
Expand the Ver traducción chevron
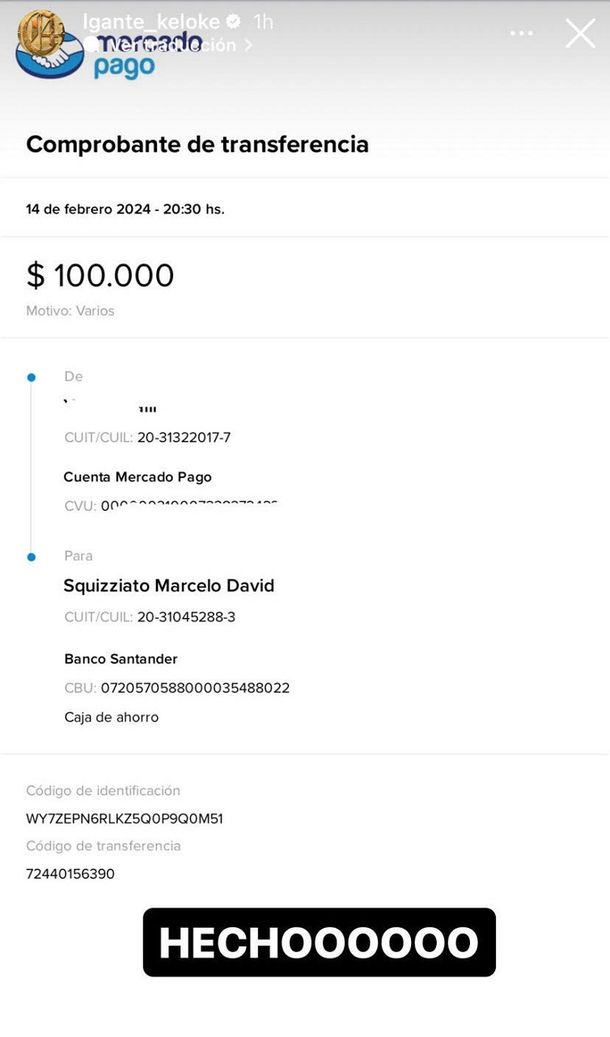249,45
